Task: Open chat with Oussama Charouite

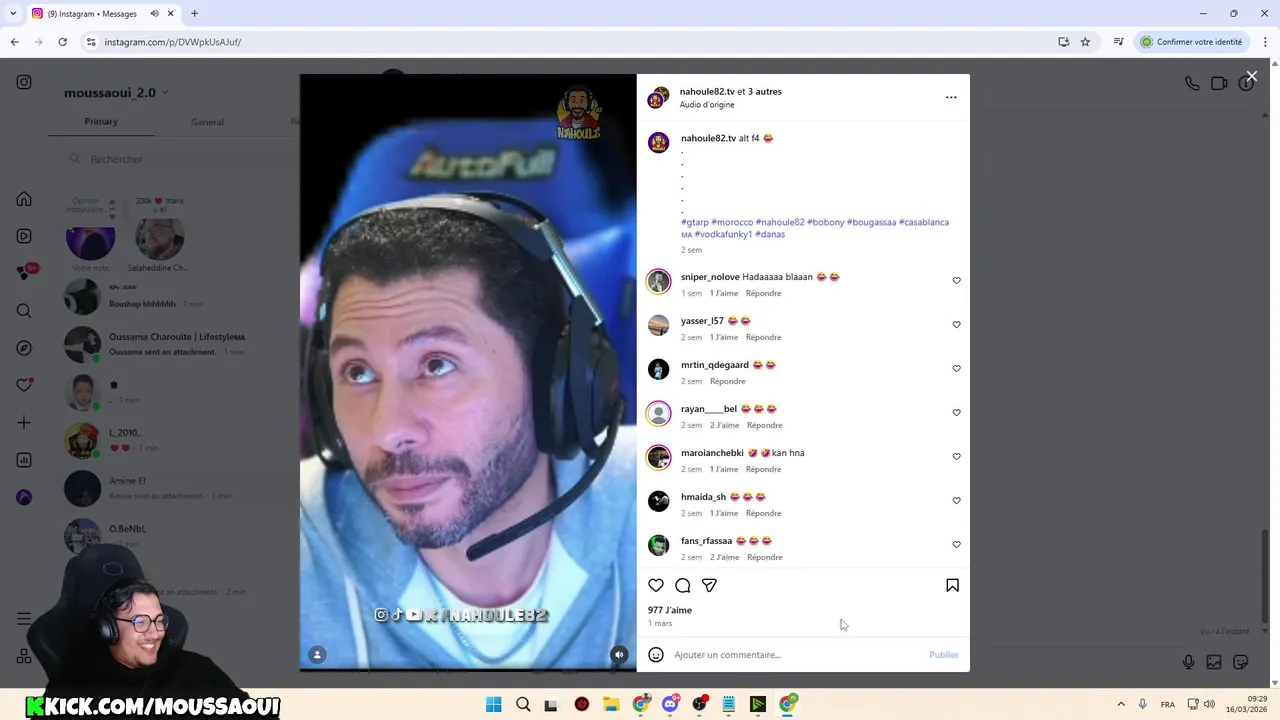Action: coord(175,344)
